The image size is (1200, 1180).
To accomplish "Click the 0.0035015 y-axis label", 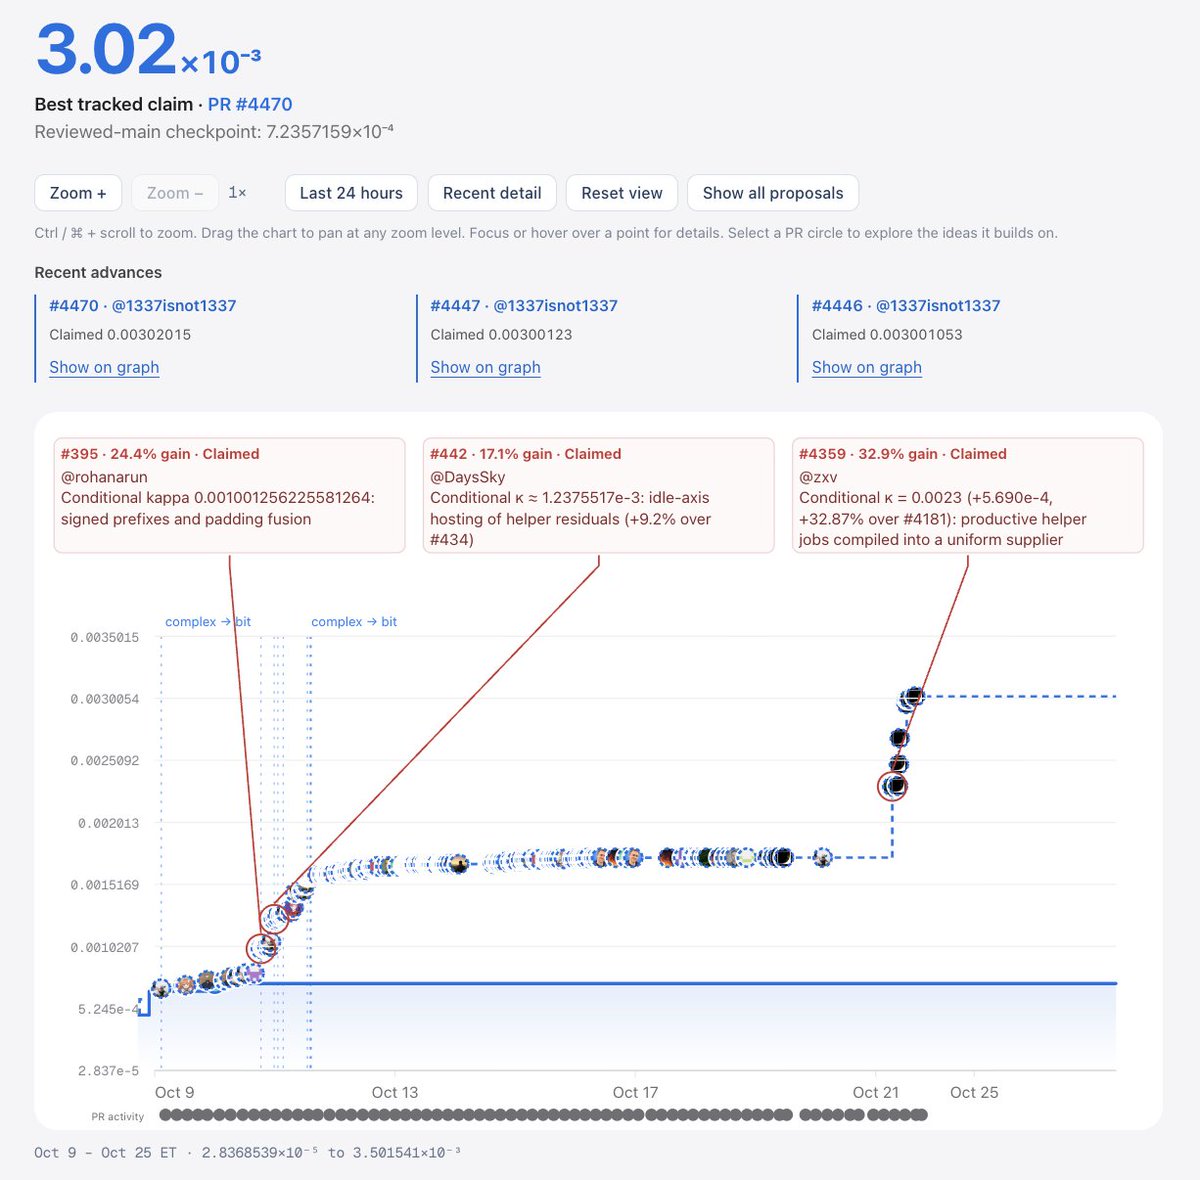I will 105,637.
